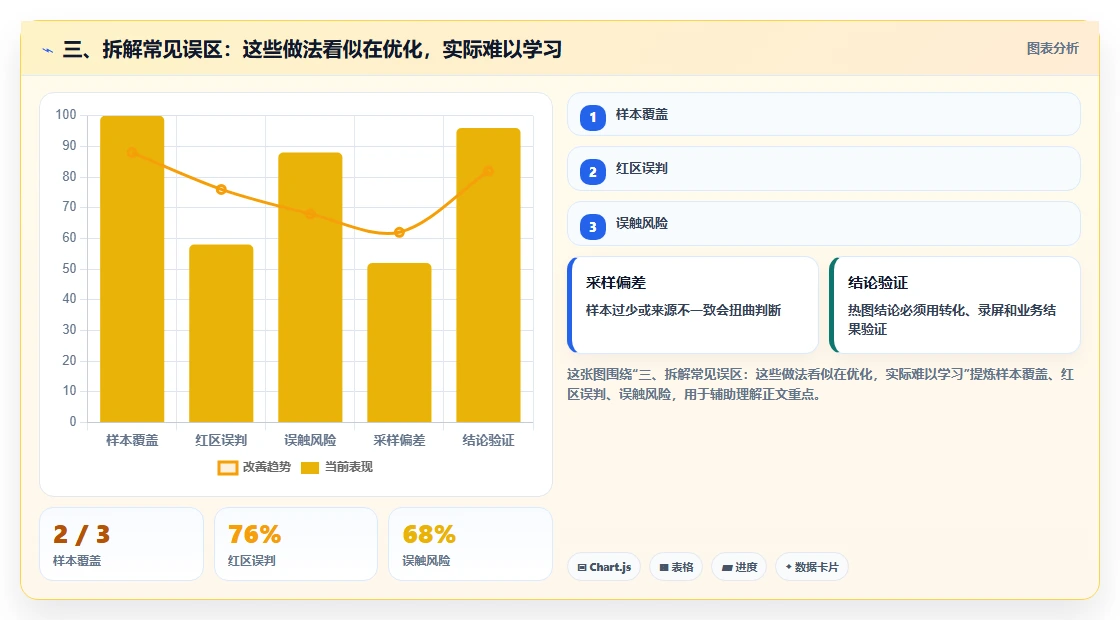Click the Chart.js tag
The image size is (1120, 620).
click(x=604, y=567)
